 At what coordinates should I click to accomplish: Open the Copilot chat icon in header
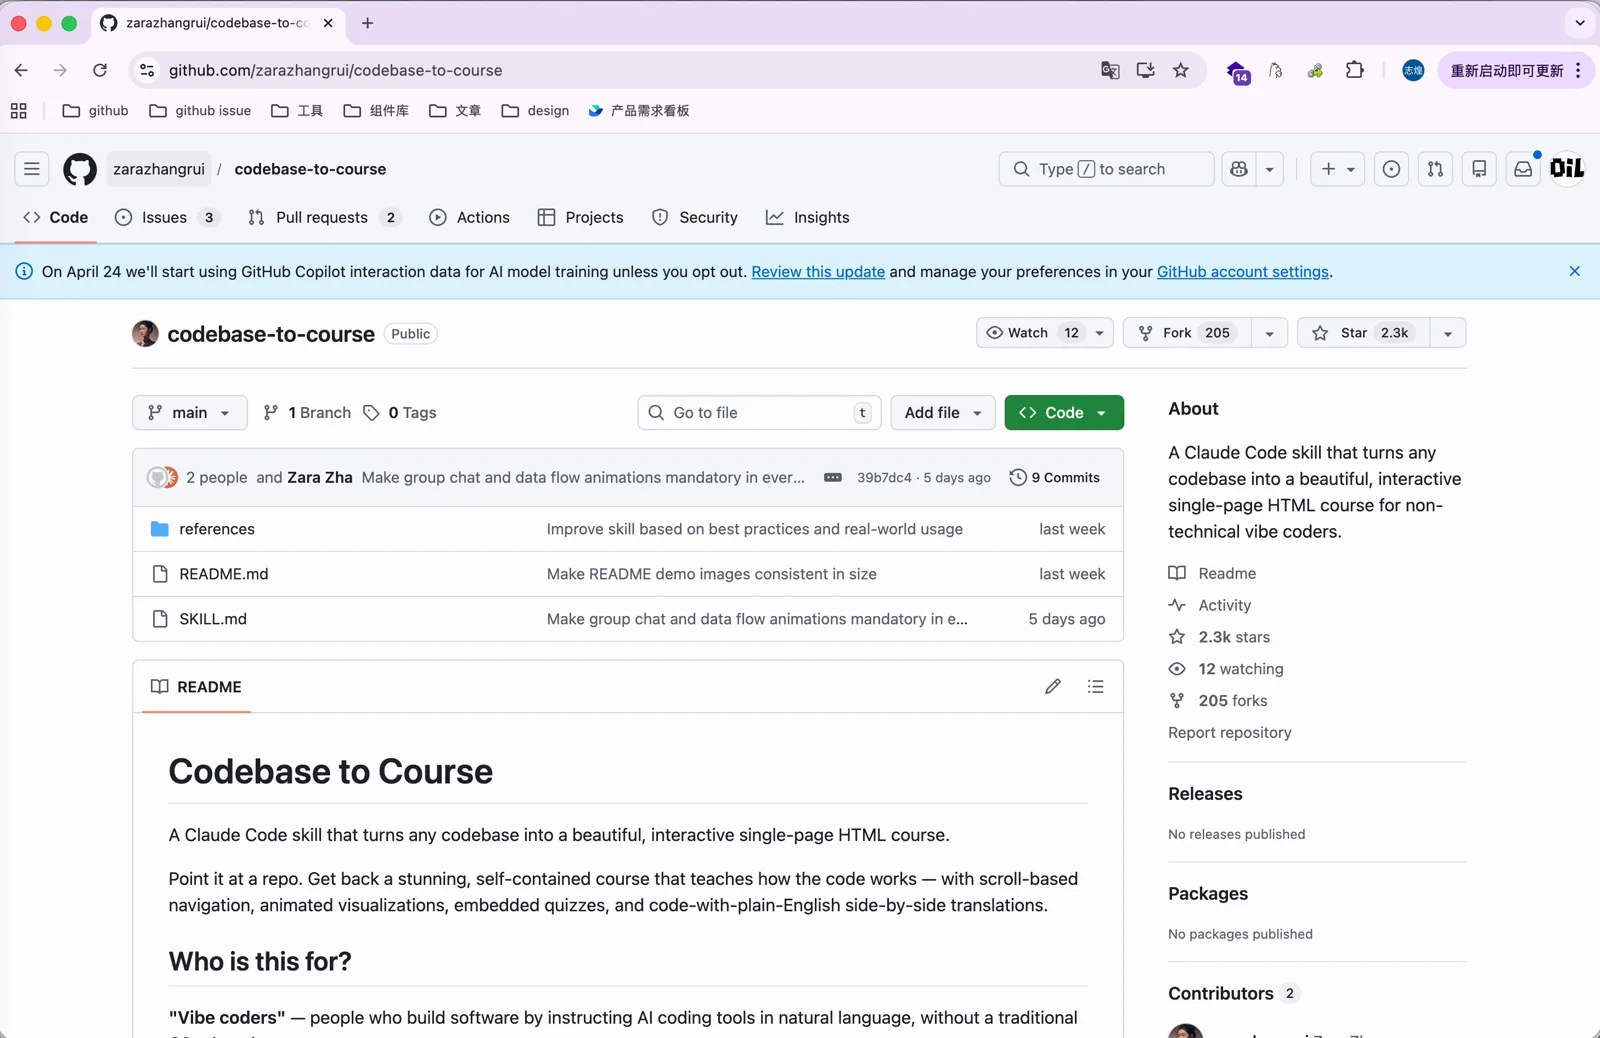pos(1239,169)
